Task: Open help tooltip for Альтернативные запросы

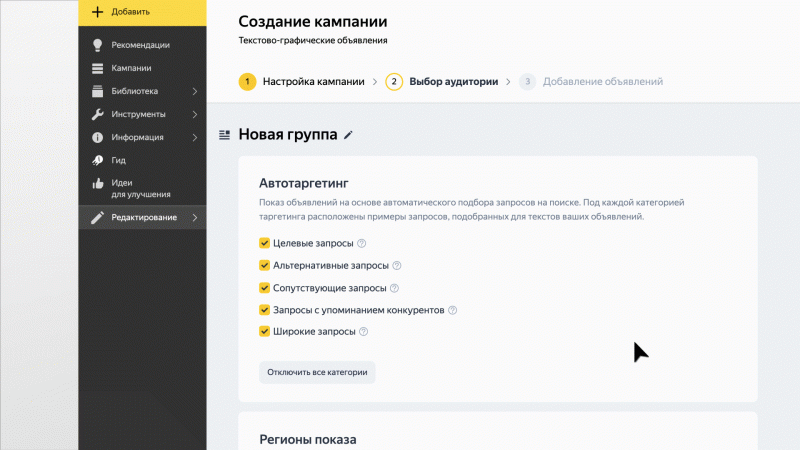Action: coord(397,266)
